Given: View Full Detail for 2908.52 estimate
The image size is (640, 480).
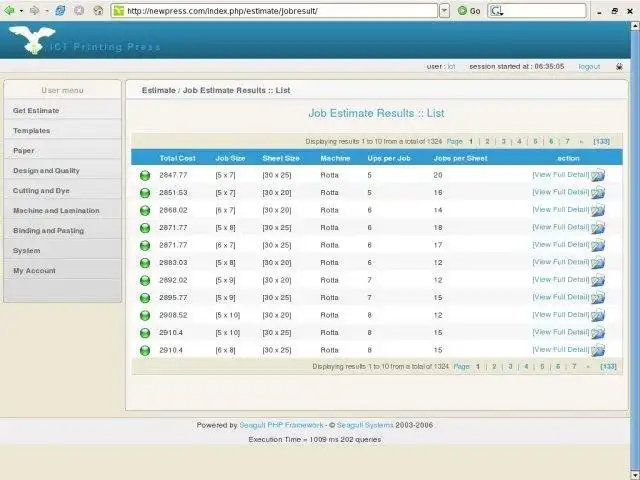Looking at the screenshot, I should 561,315.
